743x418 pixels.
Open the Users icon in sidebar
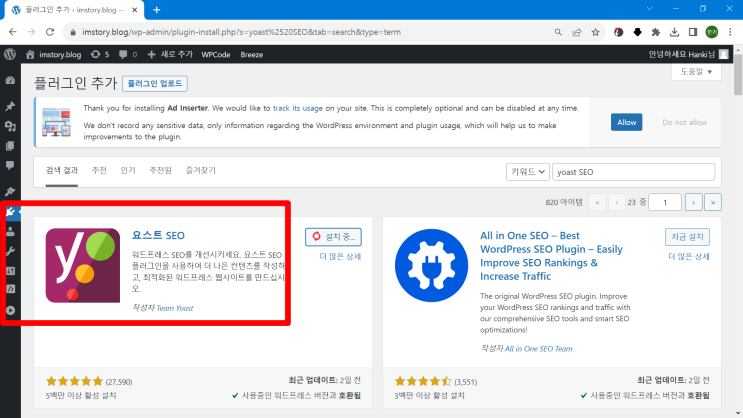tap(10, 231)
